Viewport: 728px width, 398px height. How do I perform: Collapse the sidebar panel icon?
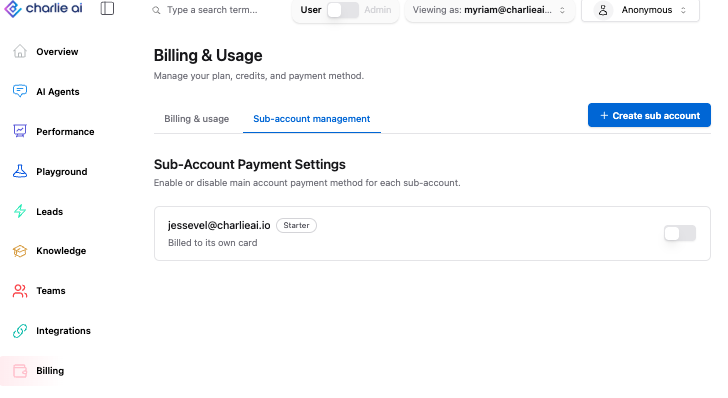[x=107, y=8]
